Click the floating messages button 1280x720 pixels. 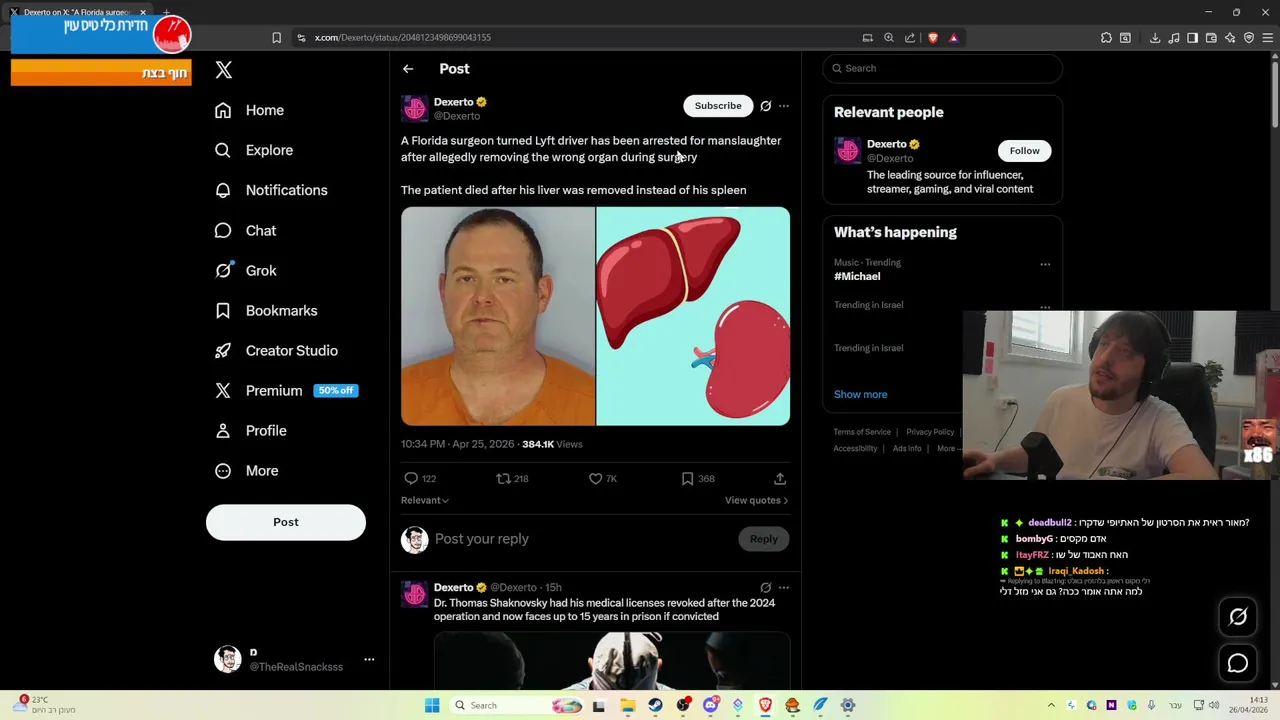1238,663
